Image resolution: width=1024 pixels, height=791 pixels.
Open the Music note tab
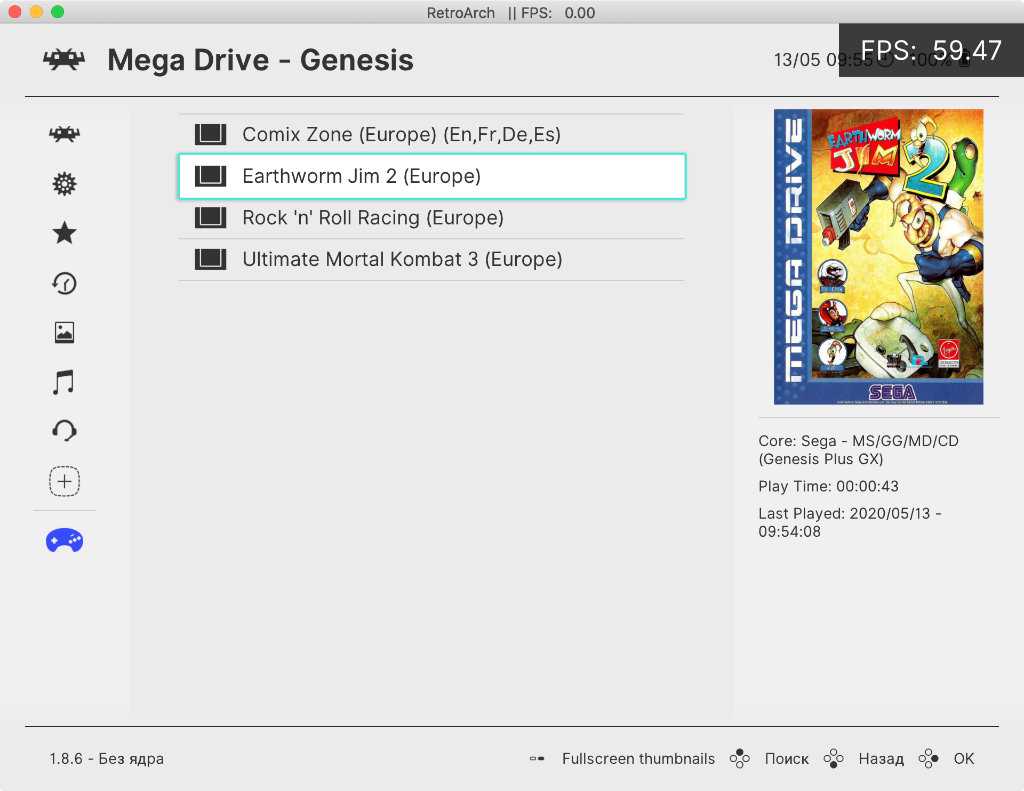coord(64,382)
